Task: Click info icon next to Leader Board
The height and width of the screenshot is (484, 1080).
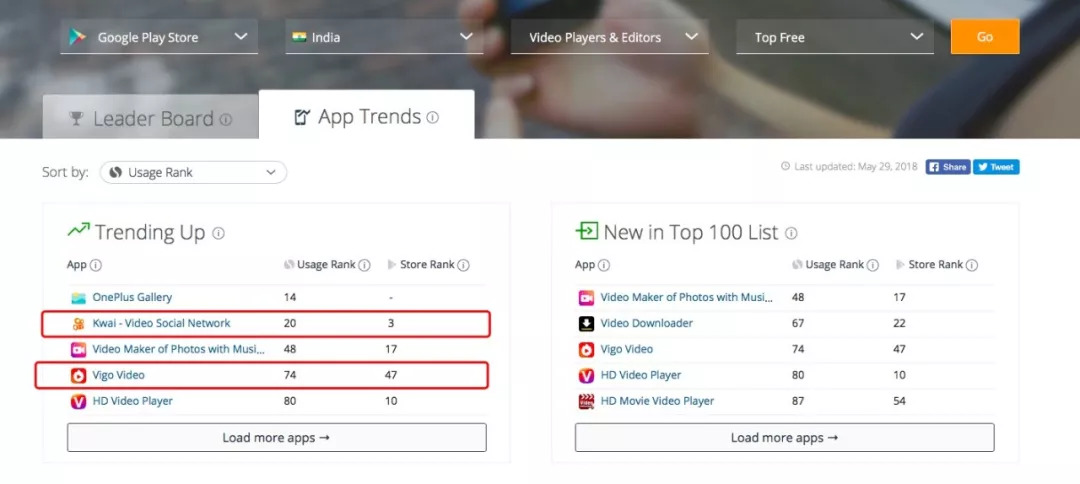Action: [x=226, y=119]
